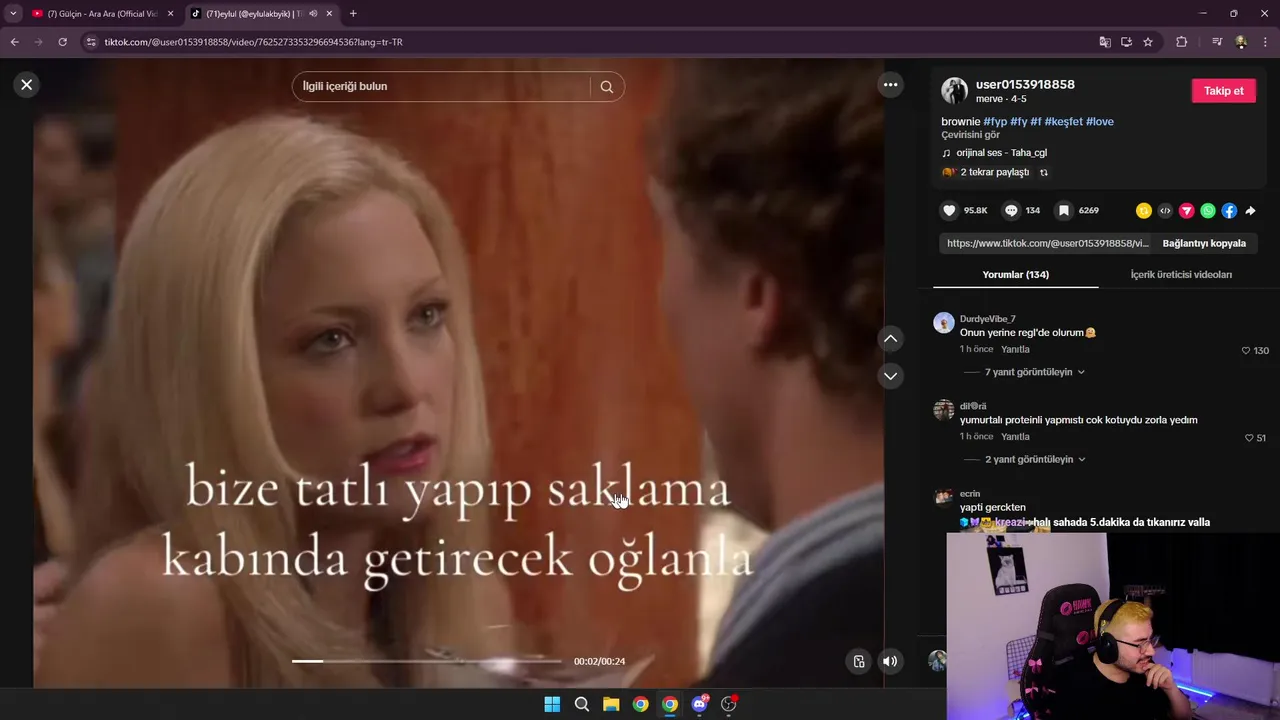Bookmark the page with the star icon
The height and width of the screenshot is (720, 1280).
tap(1148, 42)
